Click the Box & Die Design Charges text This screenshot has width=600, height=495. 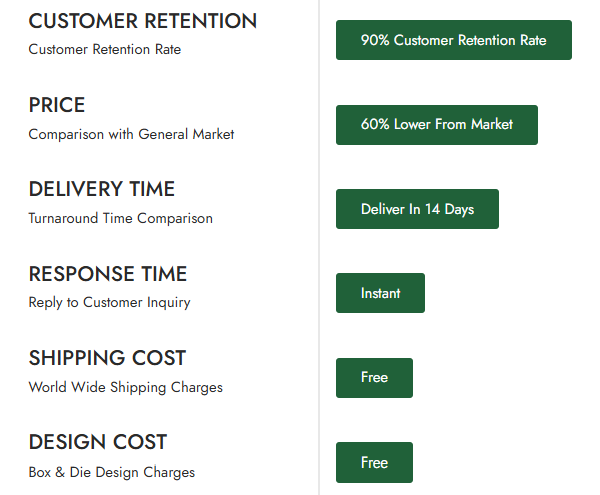click(x=111, y=472)
